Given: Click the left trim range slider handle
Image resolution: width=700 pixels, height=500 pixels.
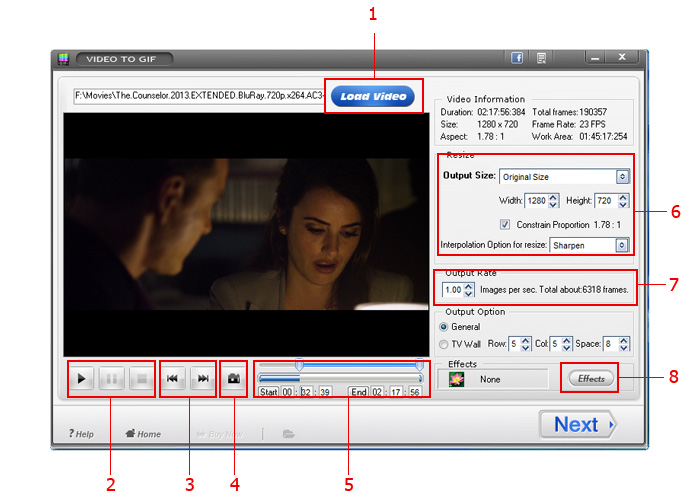Looking at the screenshot, I should pos(299,366).
